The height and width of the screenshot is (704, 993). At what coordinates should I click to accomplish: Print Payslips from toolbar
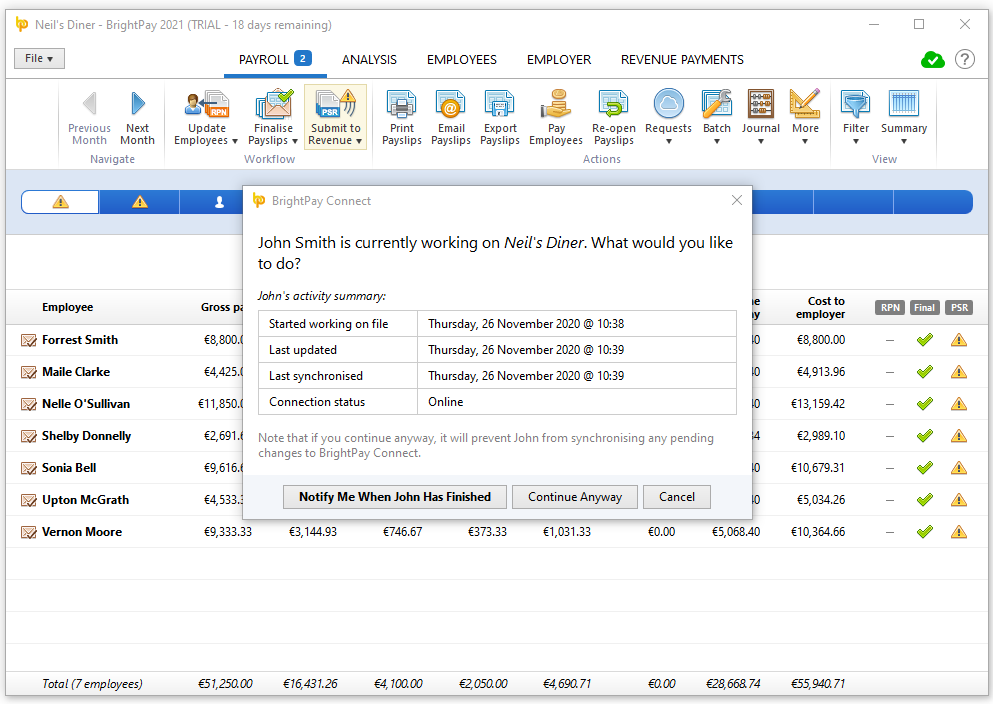402,118
